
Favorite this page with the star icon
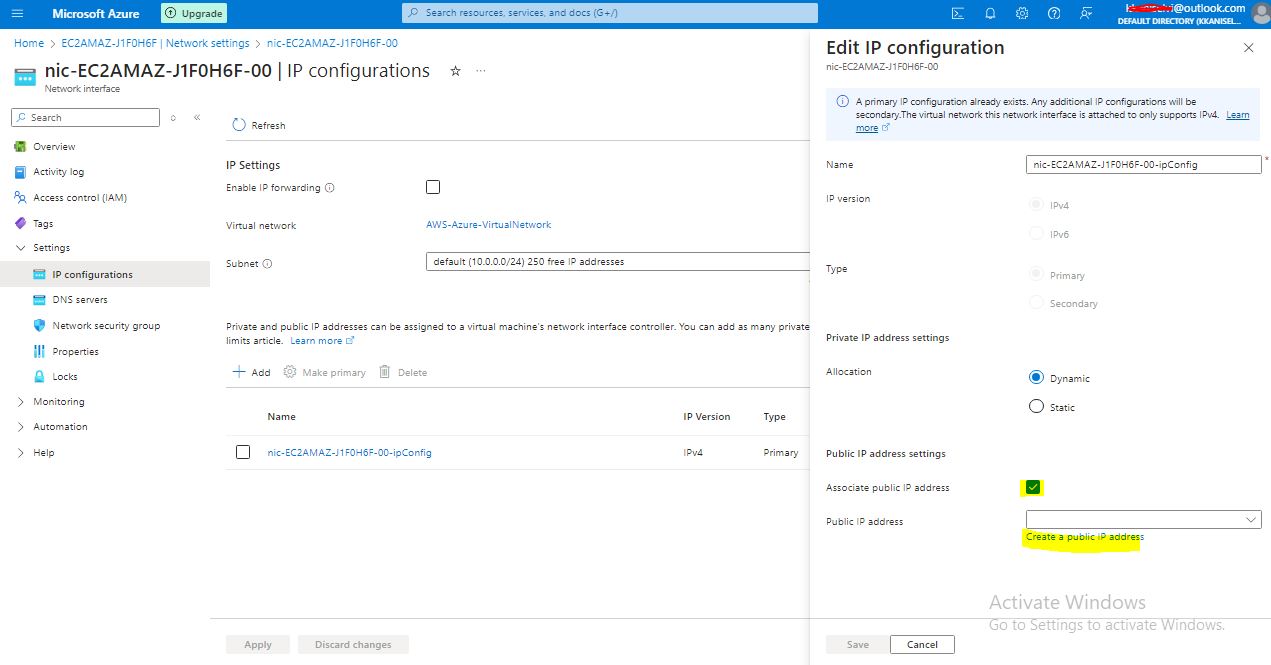456,71
